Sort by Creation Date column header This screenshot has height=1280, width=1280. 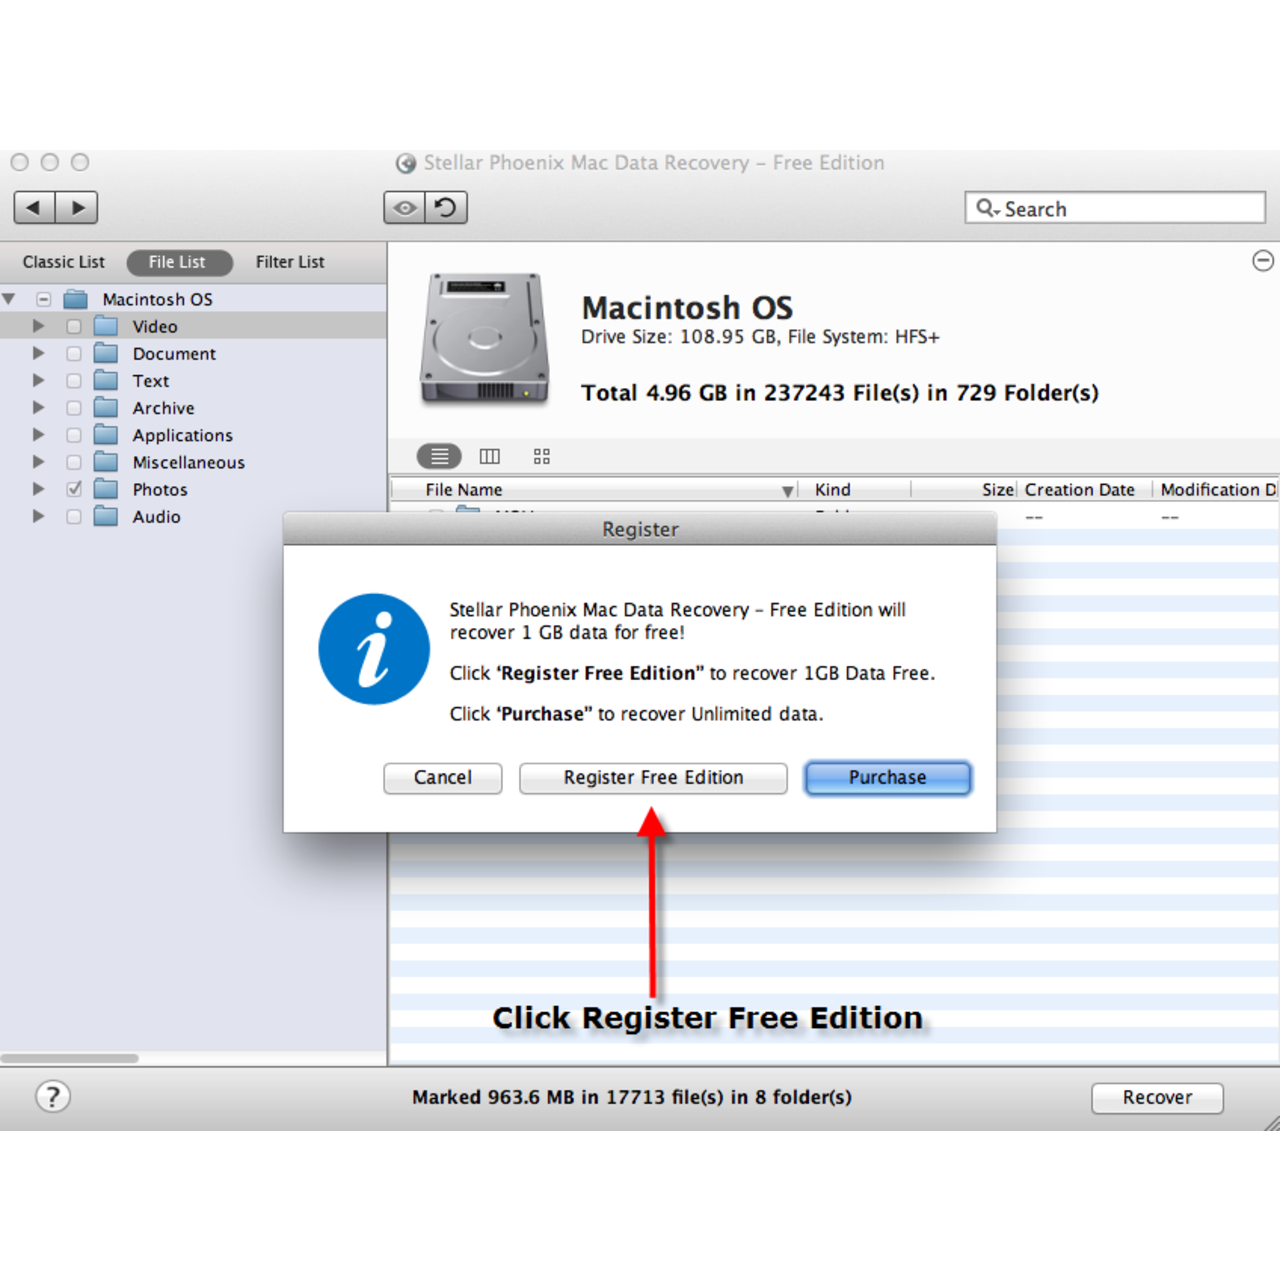tap(1084, 489)
